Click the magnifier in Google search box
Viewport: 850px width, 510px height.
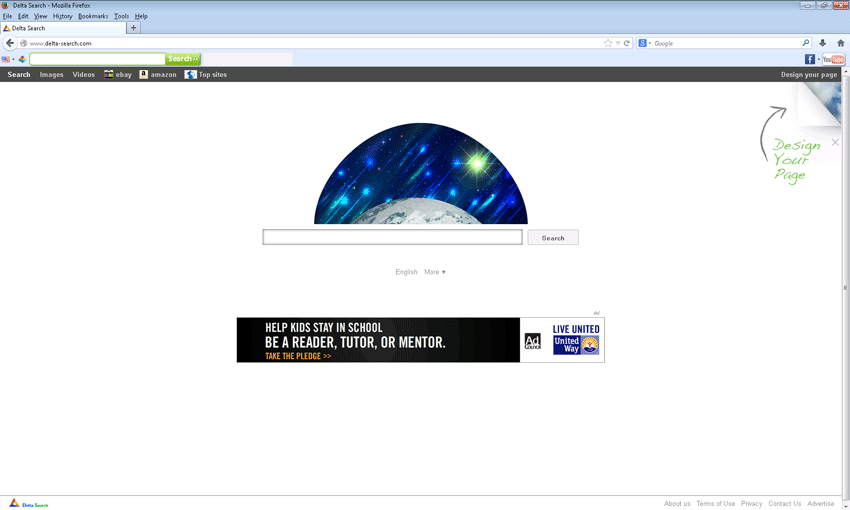805,43
